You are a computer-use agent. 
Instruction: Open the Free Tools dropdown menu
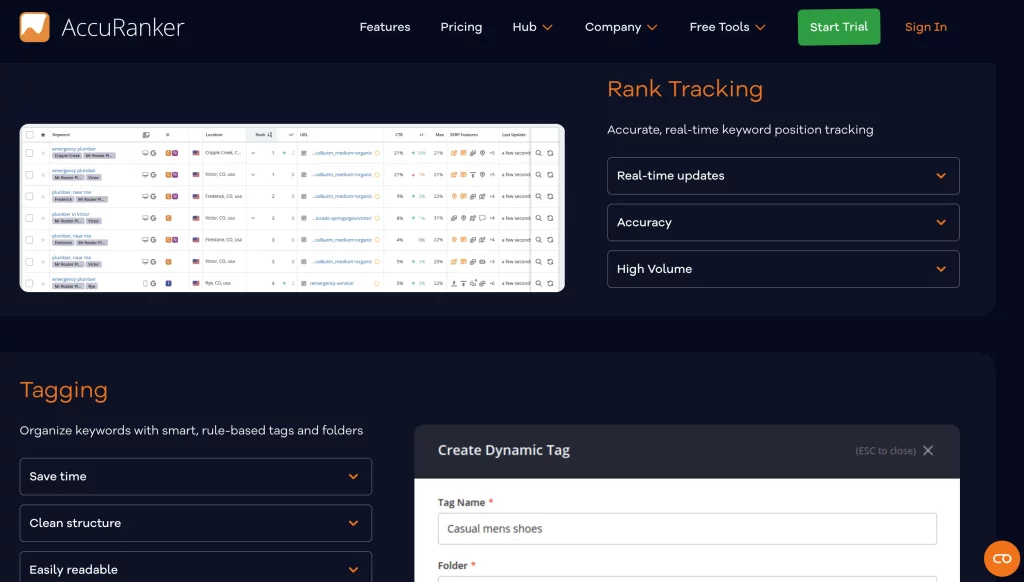(727, 27)
